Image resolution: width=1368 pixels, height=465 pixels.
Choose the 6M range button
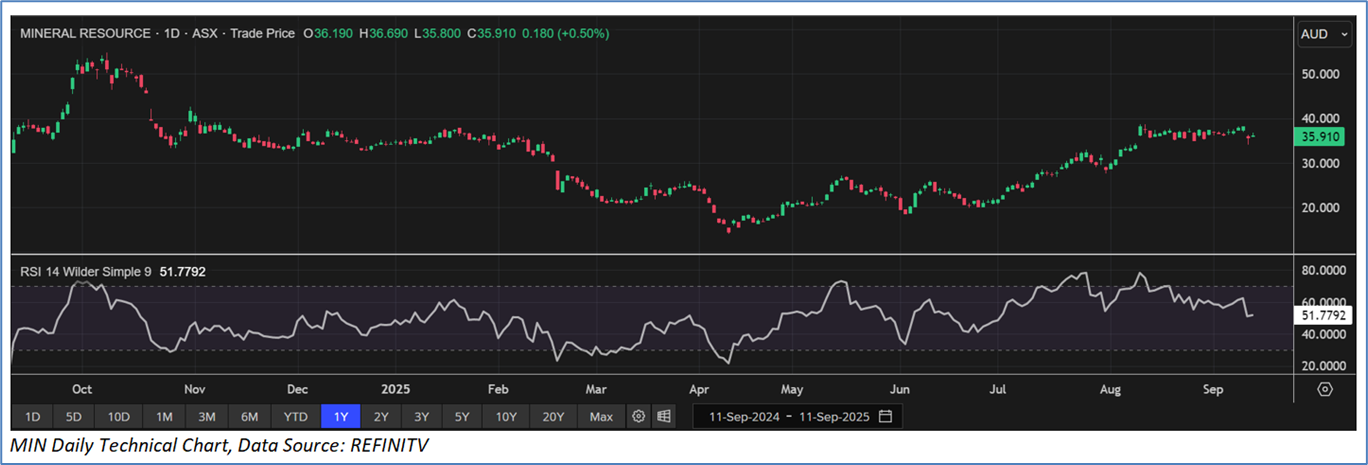pos(250,416)
